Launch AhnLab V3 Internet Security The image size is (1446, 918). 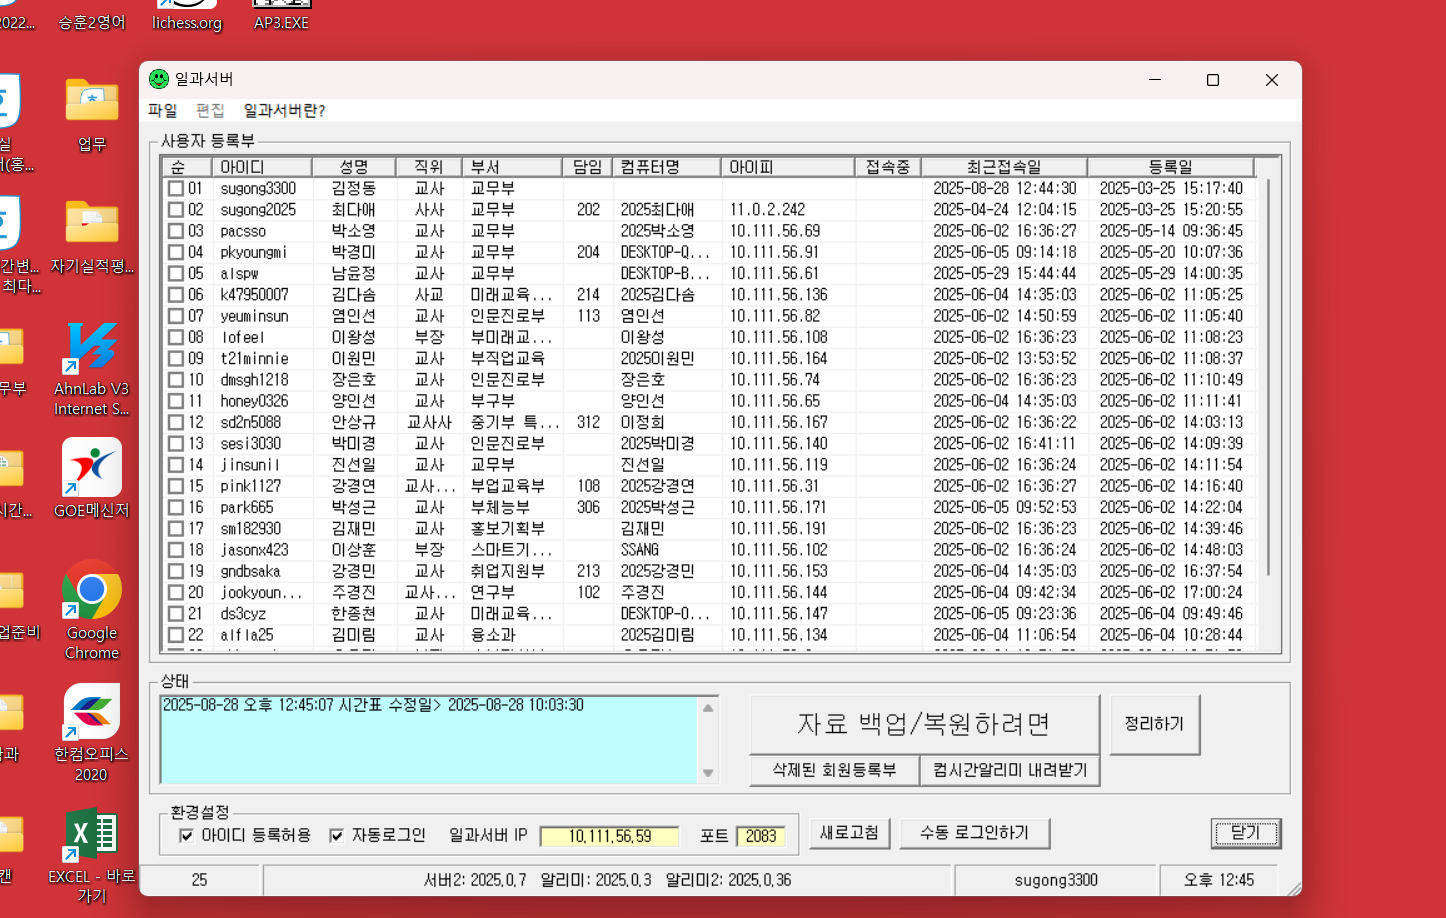click(x=92, y=368)
